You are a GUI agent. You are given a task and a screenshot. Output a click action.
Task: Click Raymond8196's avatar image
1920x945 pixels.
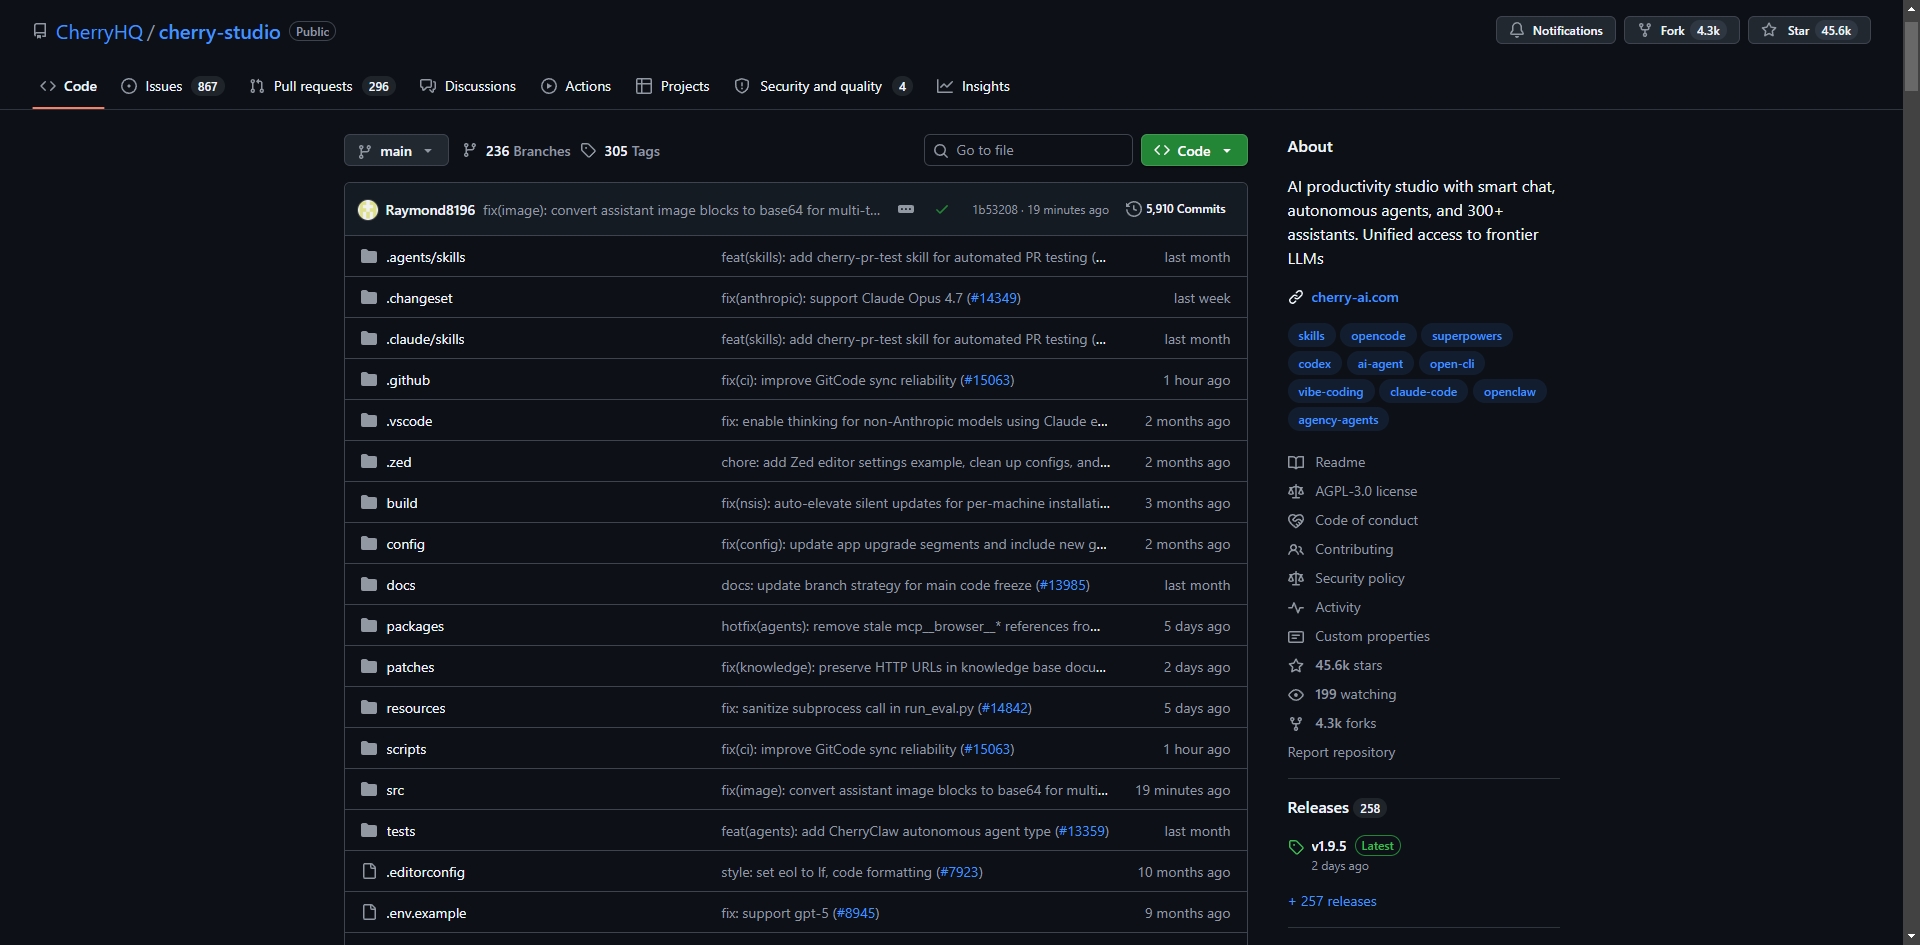368,210
